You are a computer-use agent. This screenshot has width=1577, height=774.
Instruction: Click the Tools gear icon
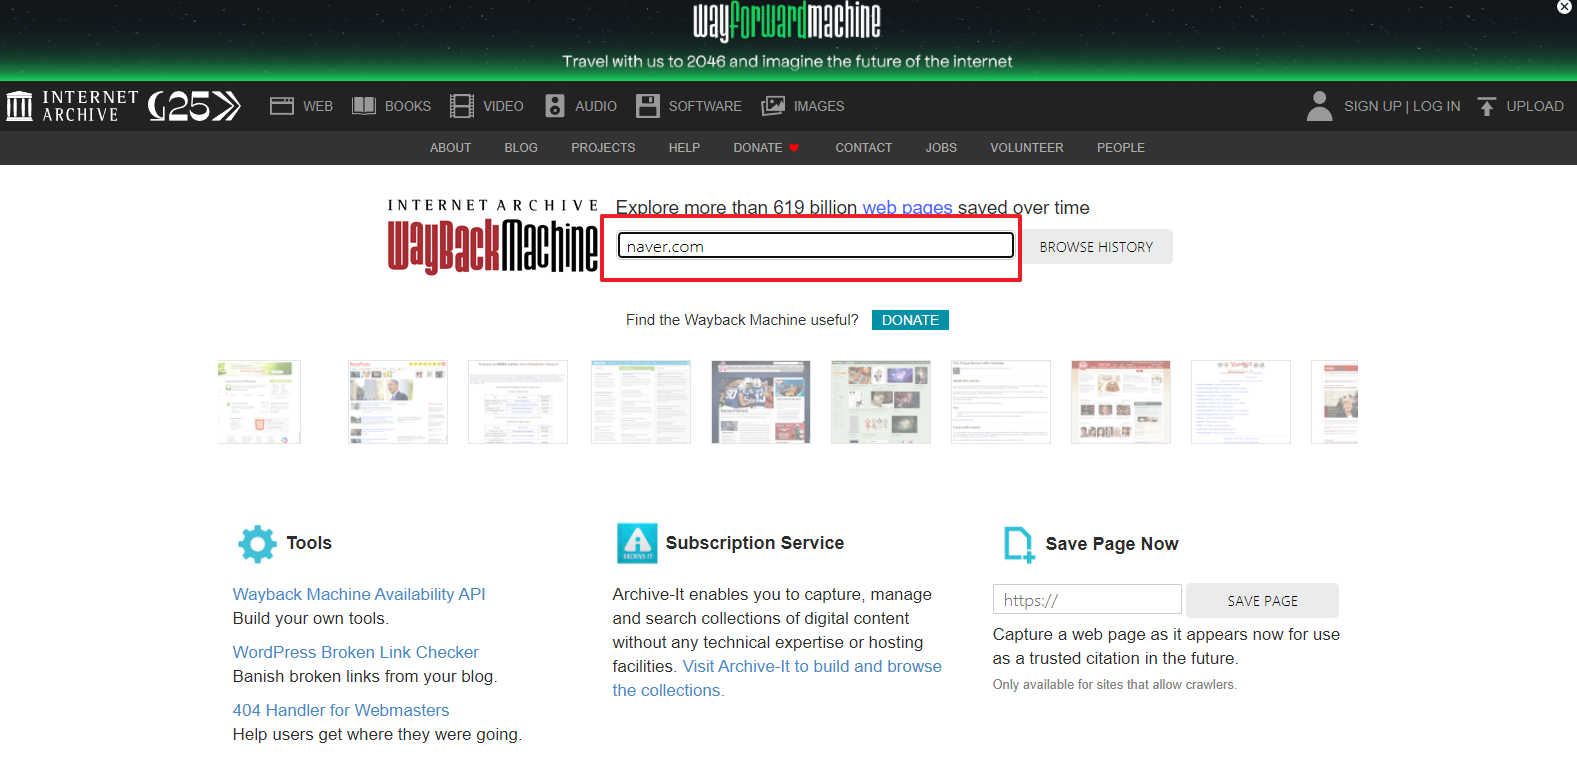pos(257,543)
